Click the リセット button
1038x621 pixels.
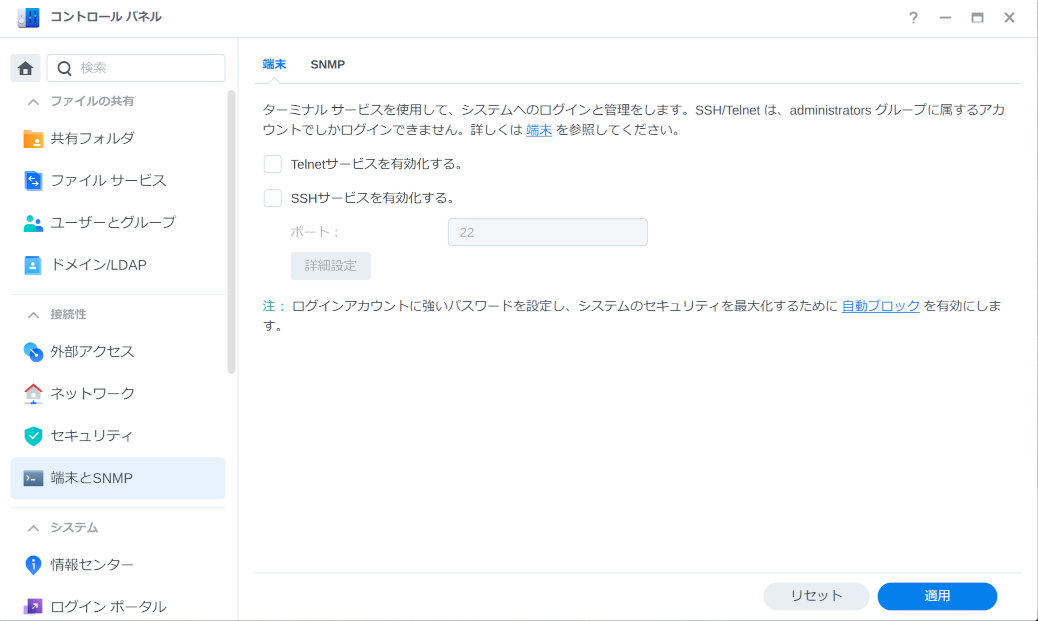click(x=816, y=596)
